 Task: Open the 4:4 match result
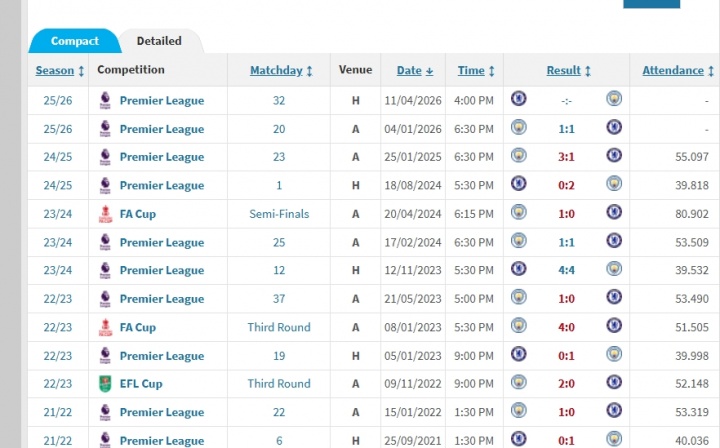point(565,270)
